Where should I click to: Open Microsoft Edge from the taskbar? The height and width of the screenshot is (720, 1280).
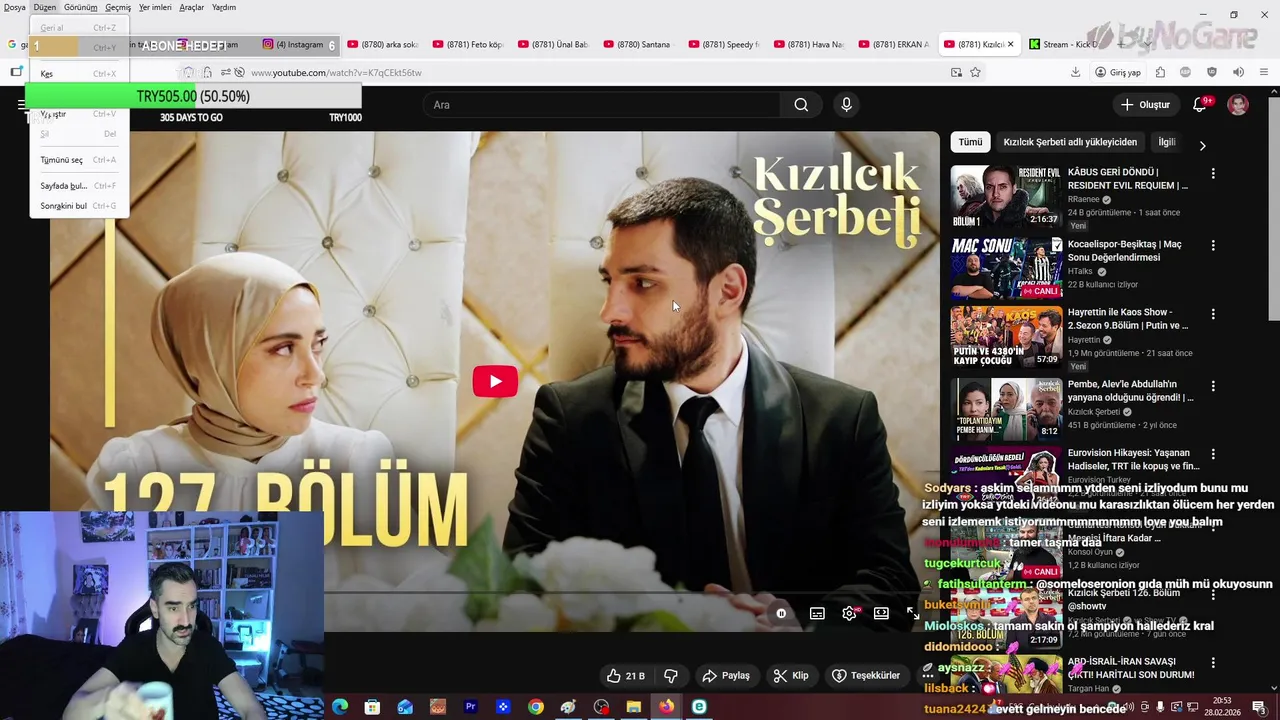pos(340,707)
